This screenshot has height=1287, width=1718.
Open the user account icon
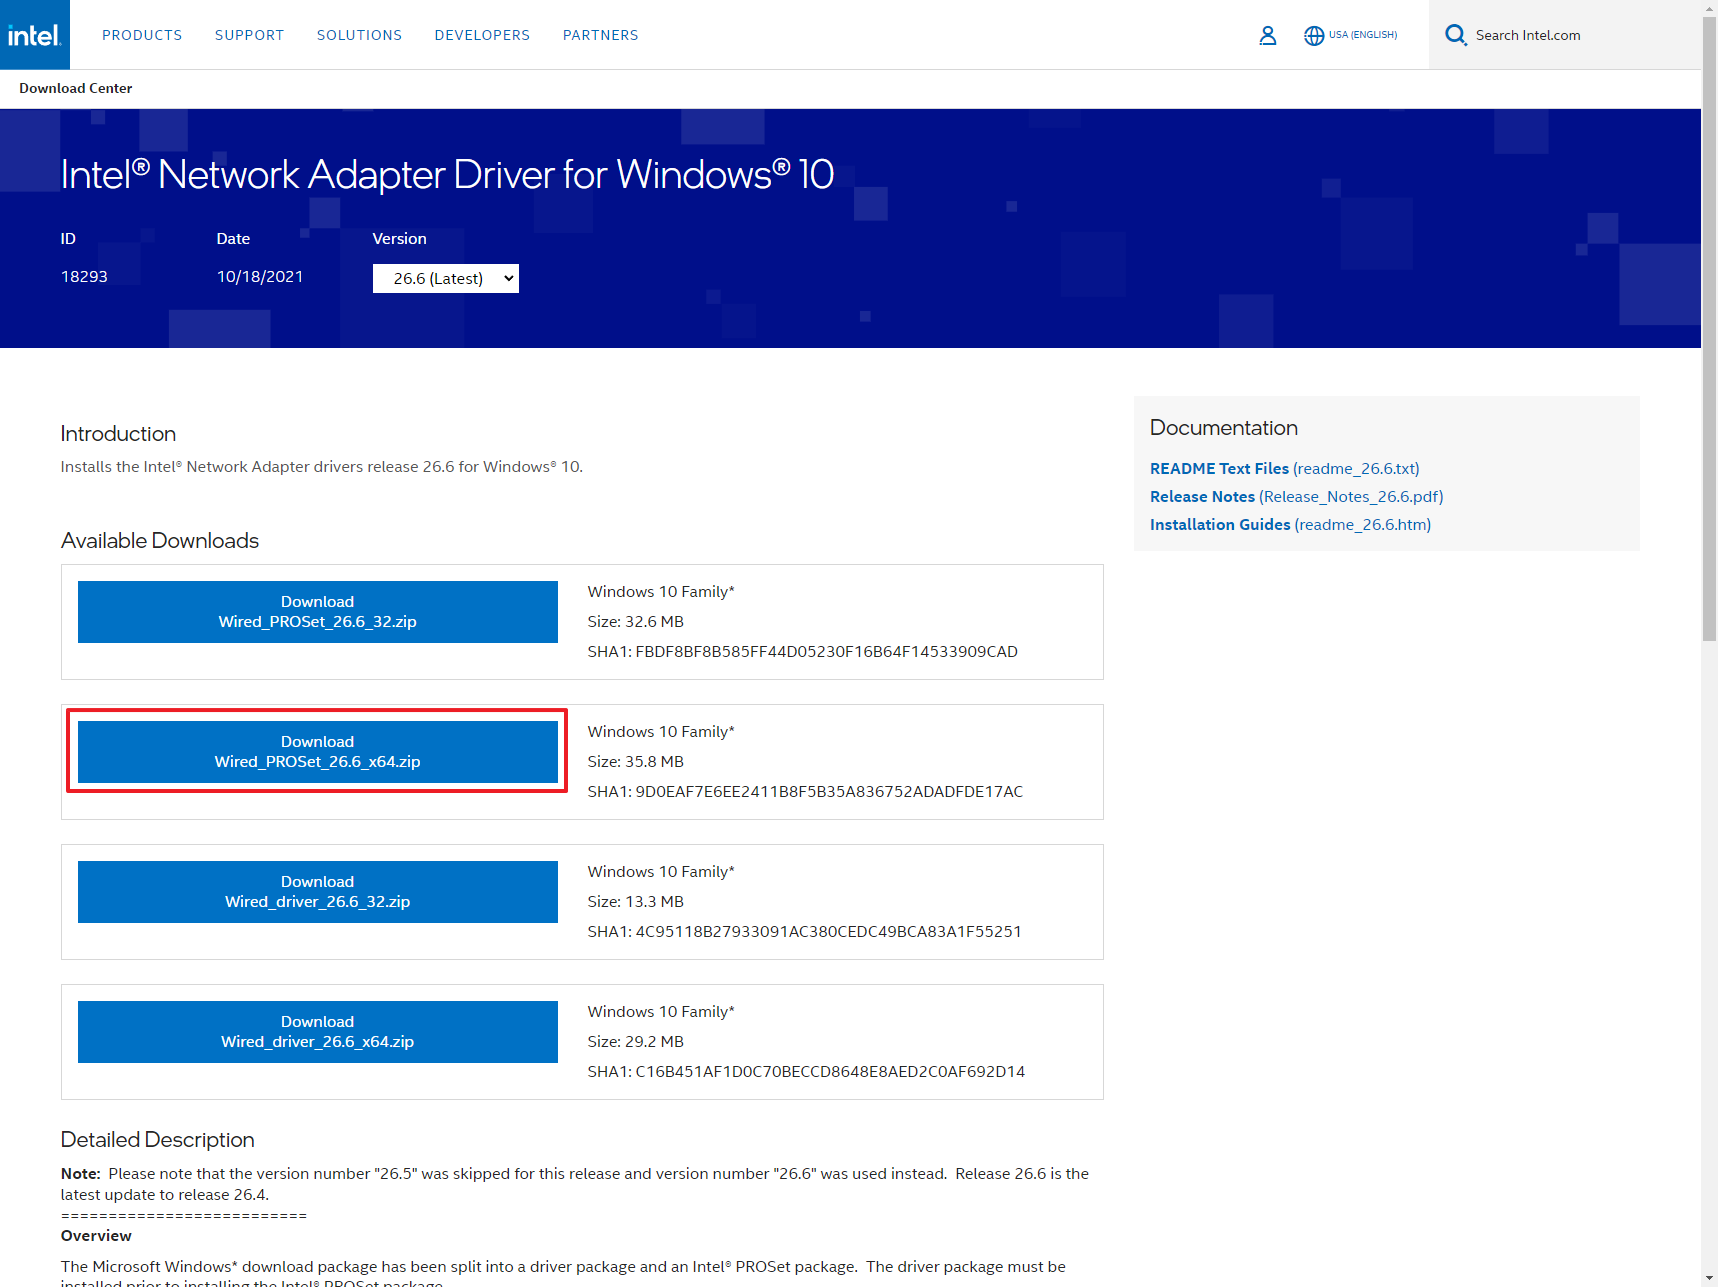(1267, 35)
